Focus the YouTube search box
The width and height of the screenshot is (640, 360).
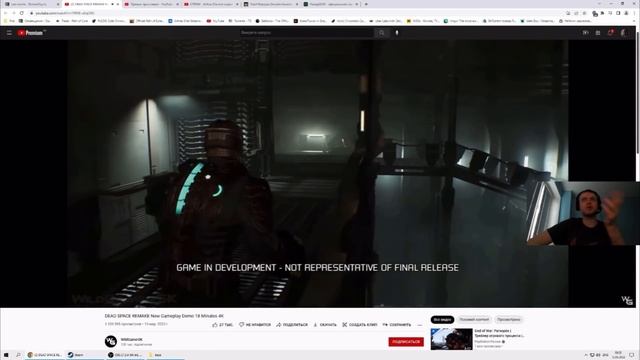pos(307,33)
